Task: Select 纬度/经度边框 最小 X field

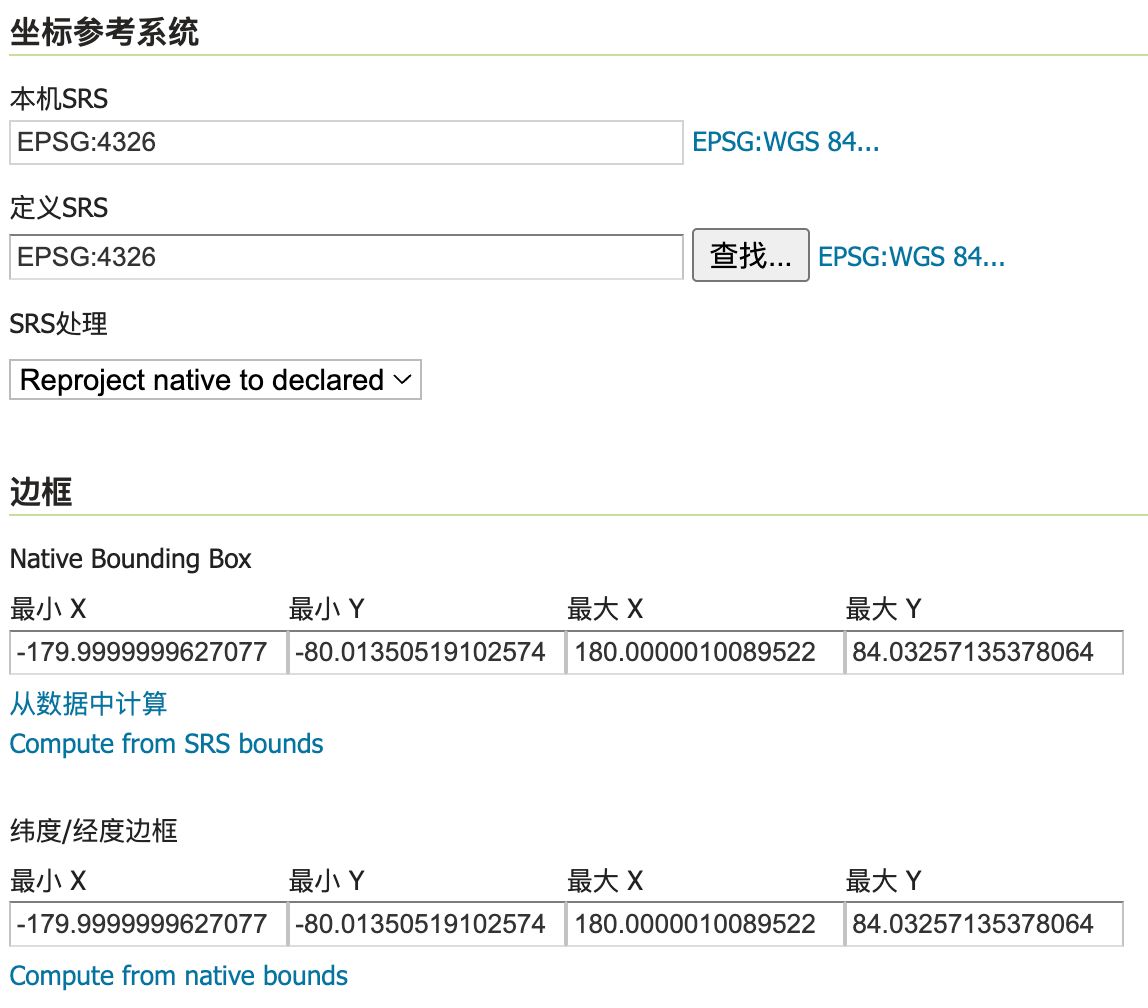Action: 148,924
